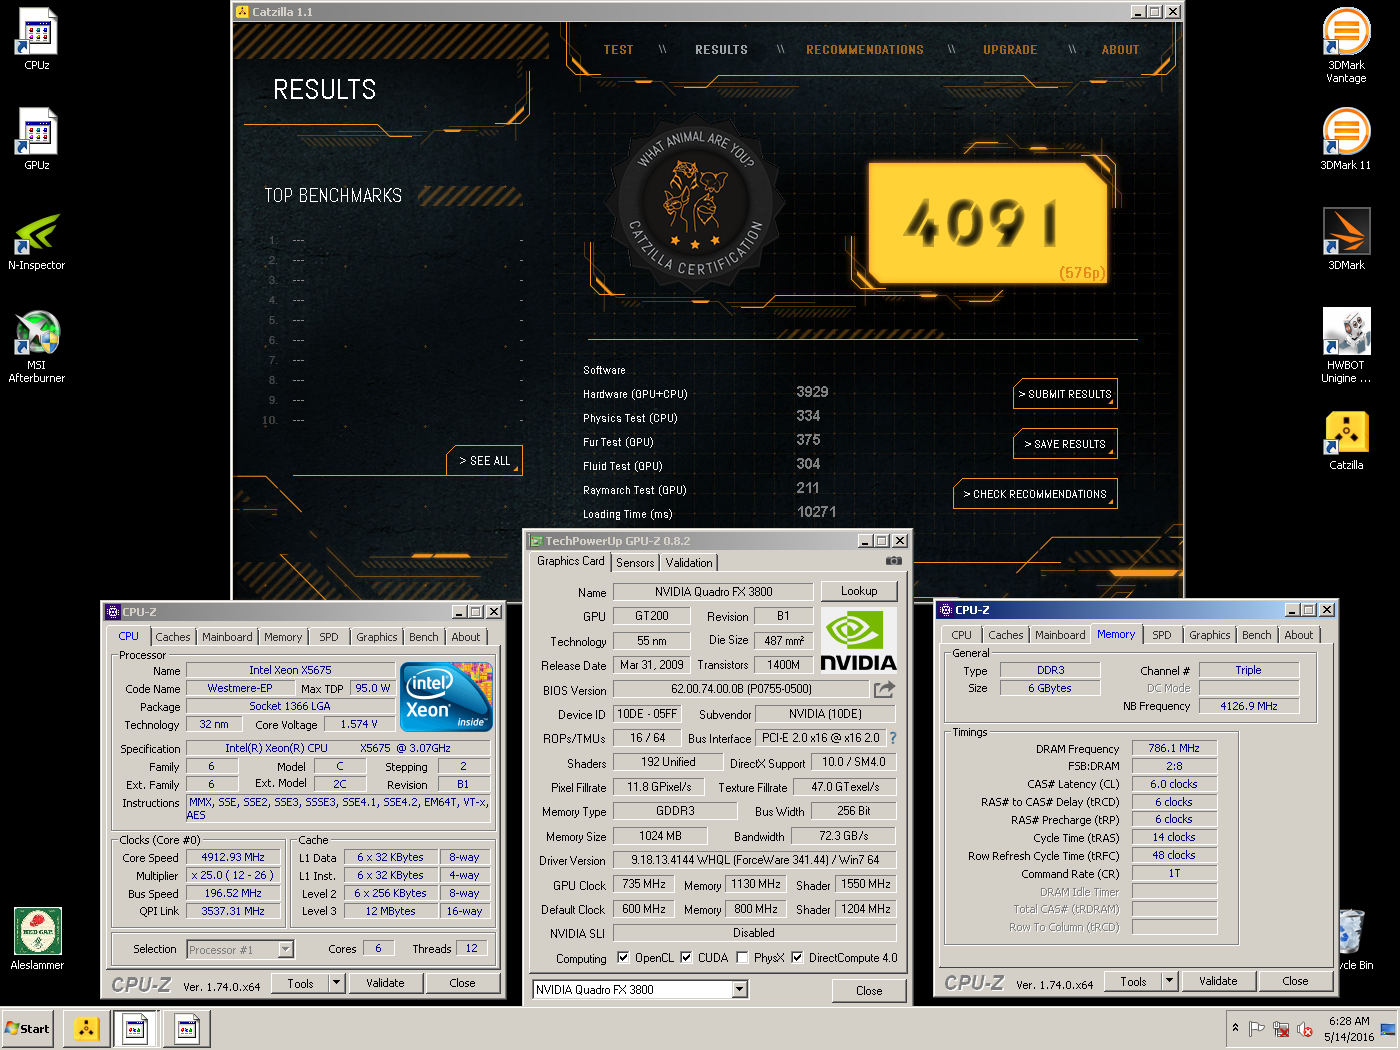Screen dimensions: 1400x1050
Task: Click the DRAM Frequency 786.1 MHz field
Action: pos(1174,748)
